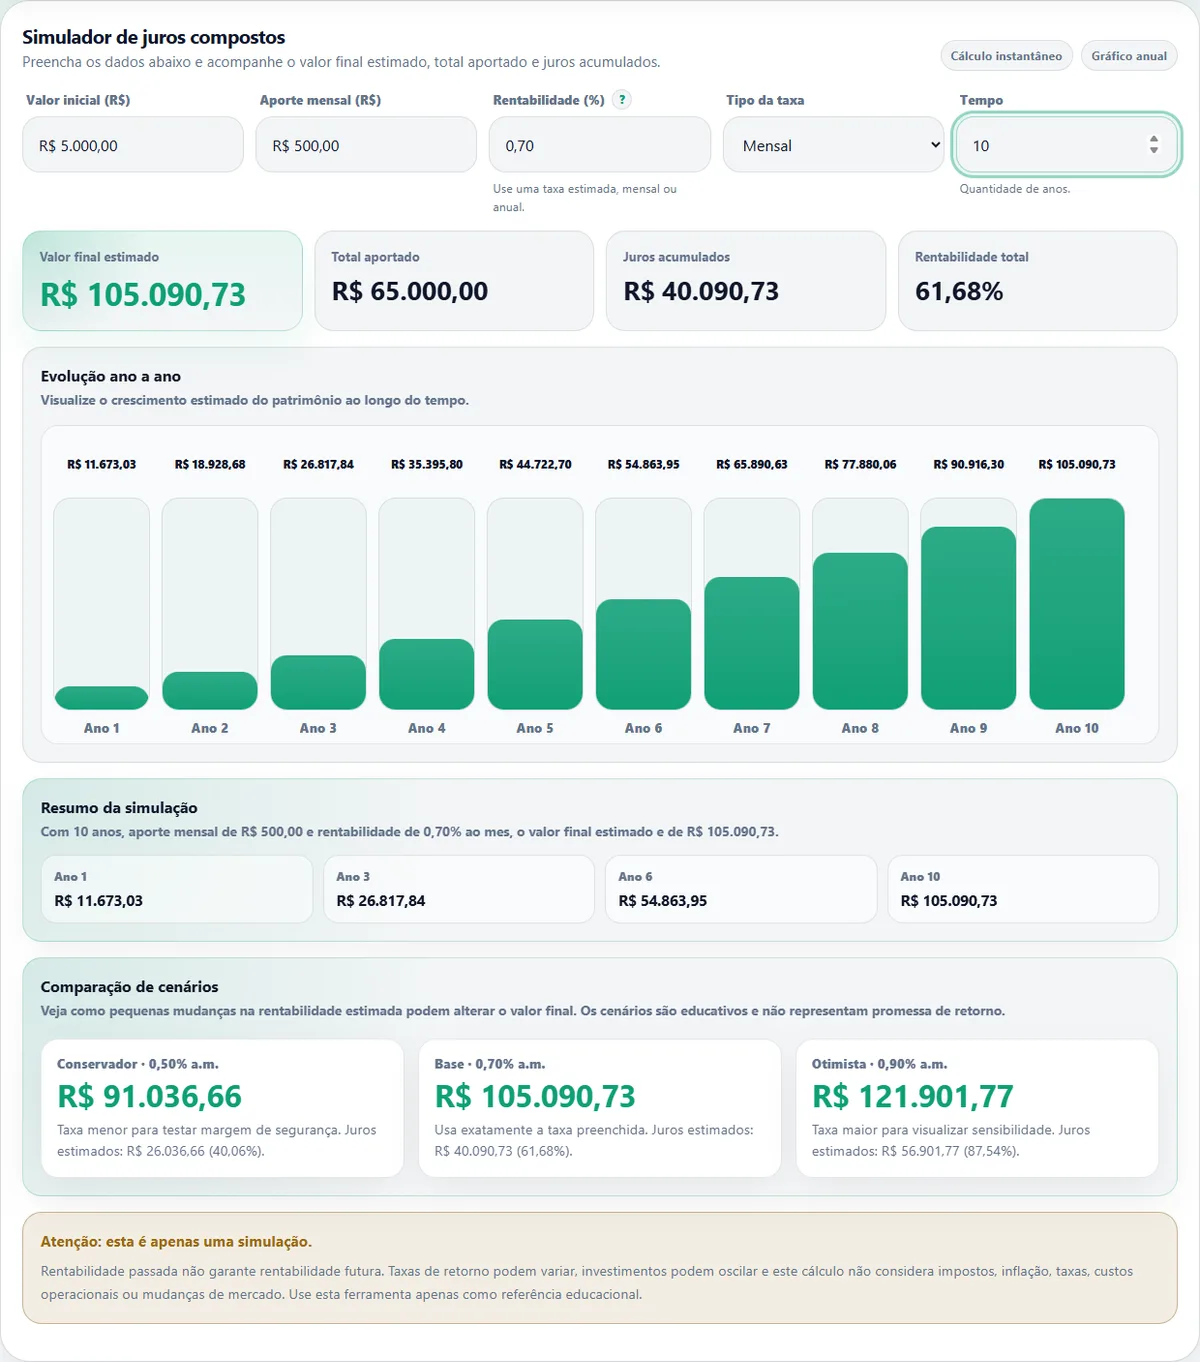Select the Ano 3 summary card
The image size is (1200, 1362).
459,889
